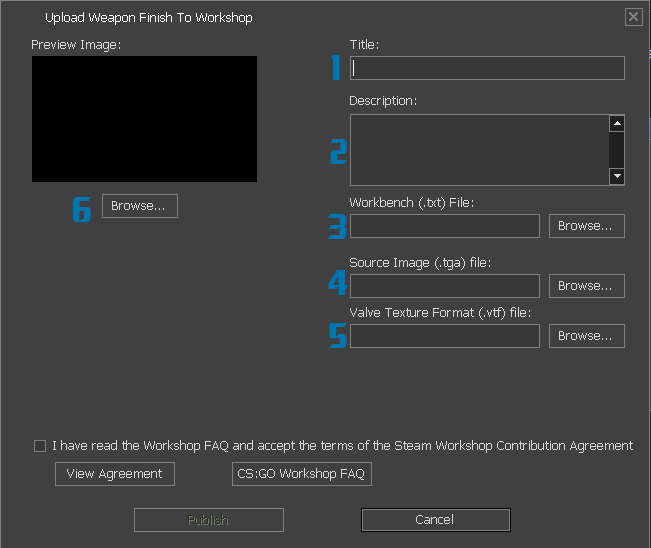Browse for the Source Image .tga file

[586, 286]
